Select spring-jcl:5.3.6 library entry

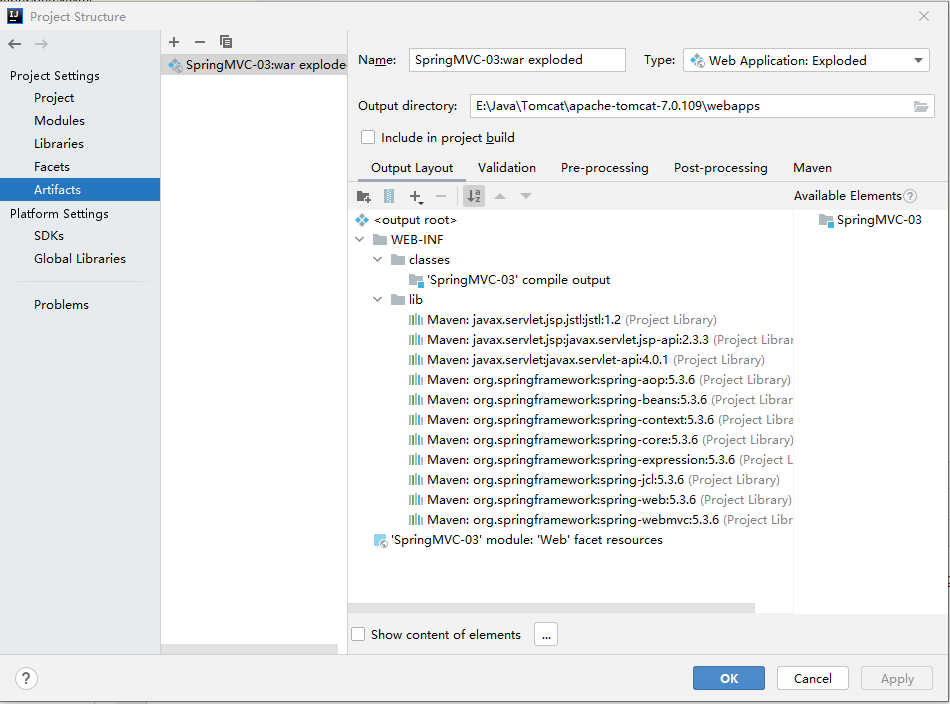(594, 480)
